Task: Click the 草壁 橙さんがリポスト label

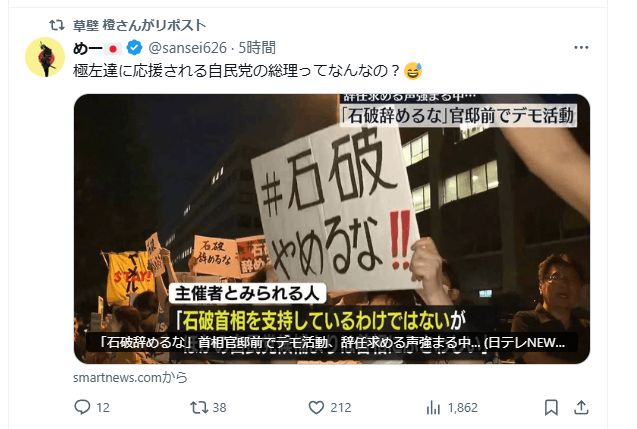Action: (x=139, y=25)
